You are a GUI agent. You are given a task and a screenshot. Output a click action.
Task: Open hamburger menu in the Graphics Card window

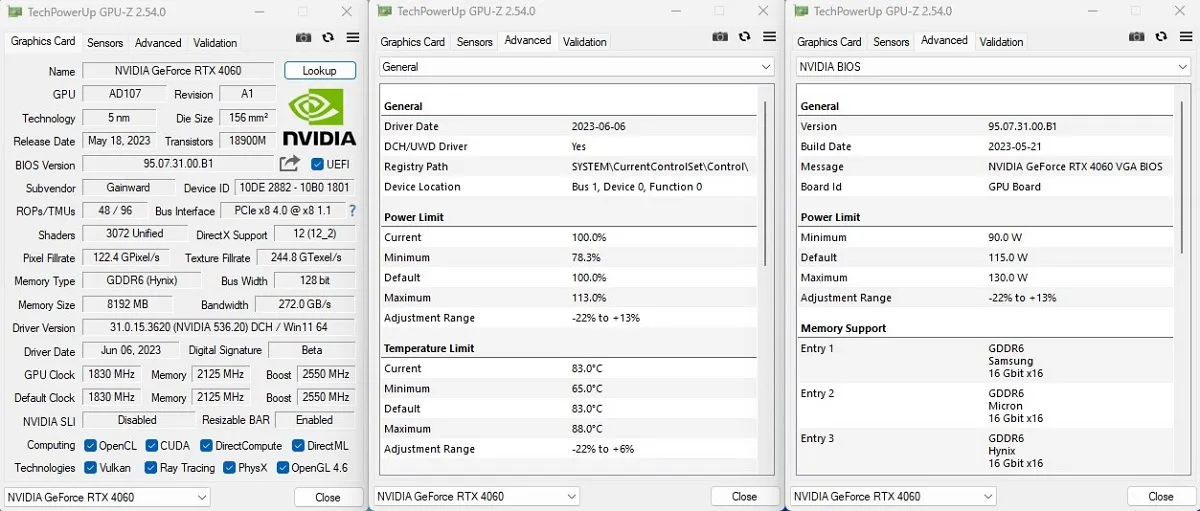tap(353, 37)
